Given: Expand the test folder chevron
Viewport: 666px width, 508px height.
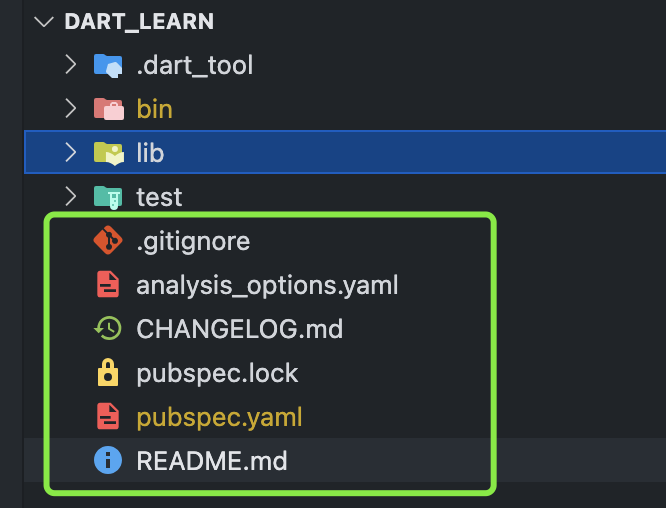Looking at the screenshot, I should pyautogui.click(x=71, y=197).
